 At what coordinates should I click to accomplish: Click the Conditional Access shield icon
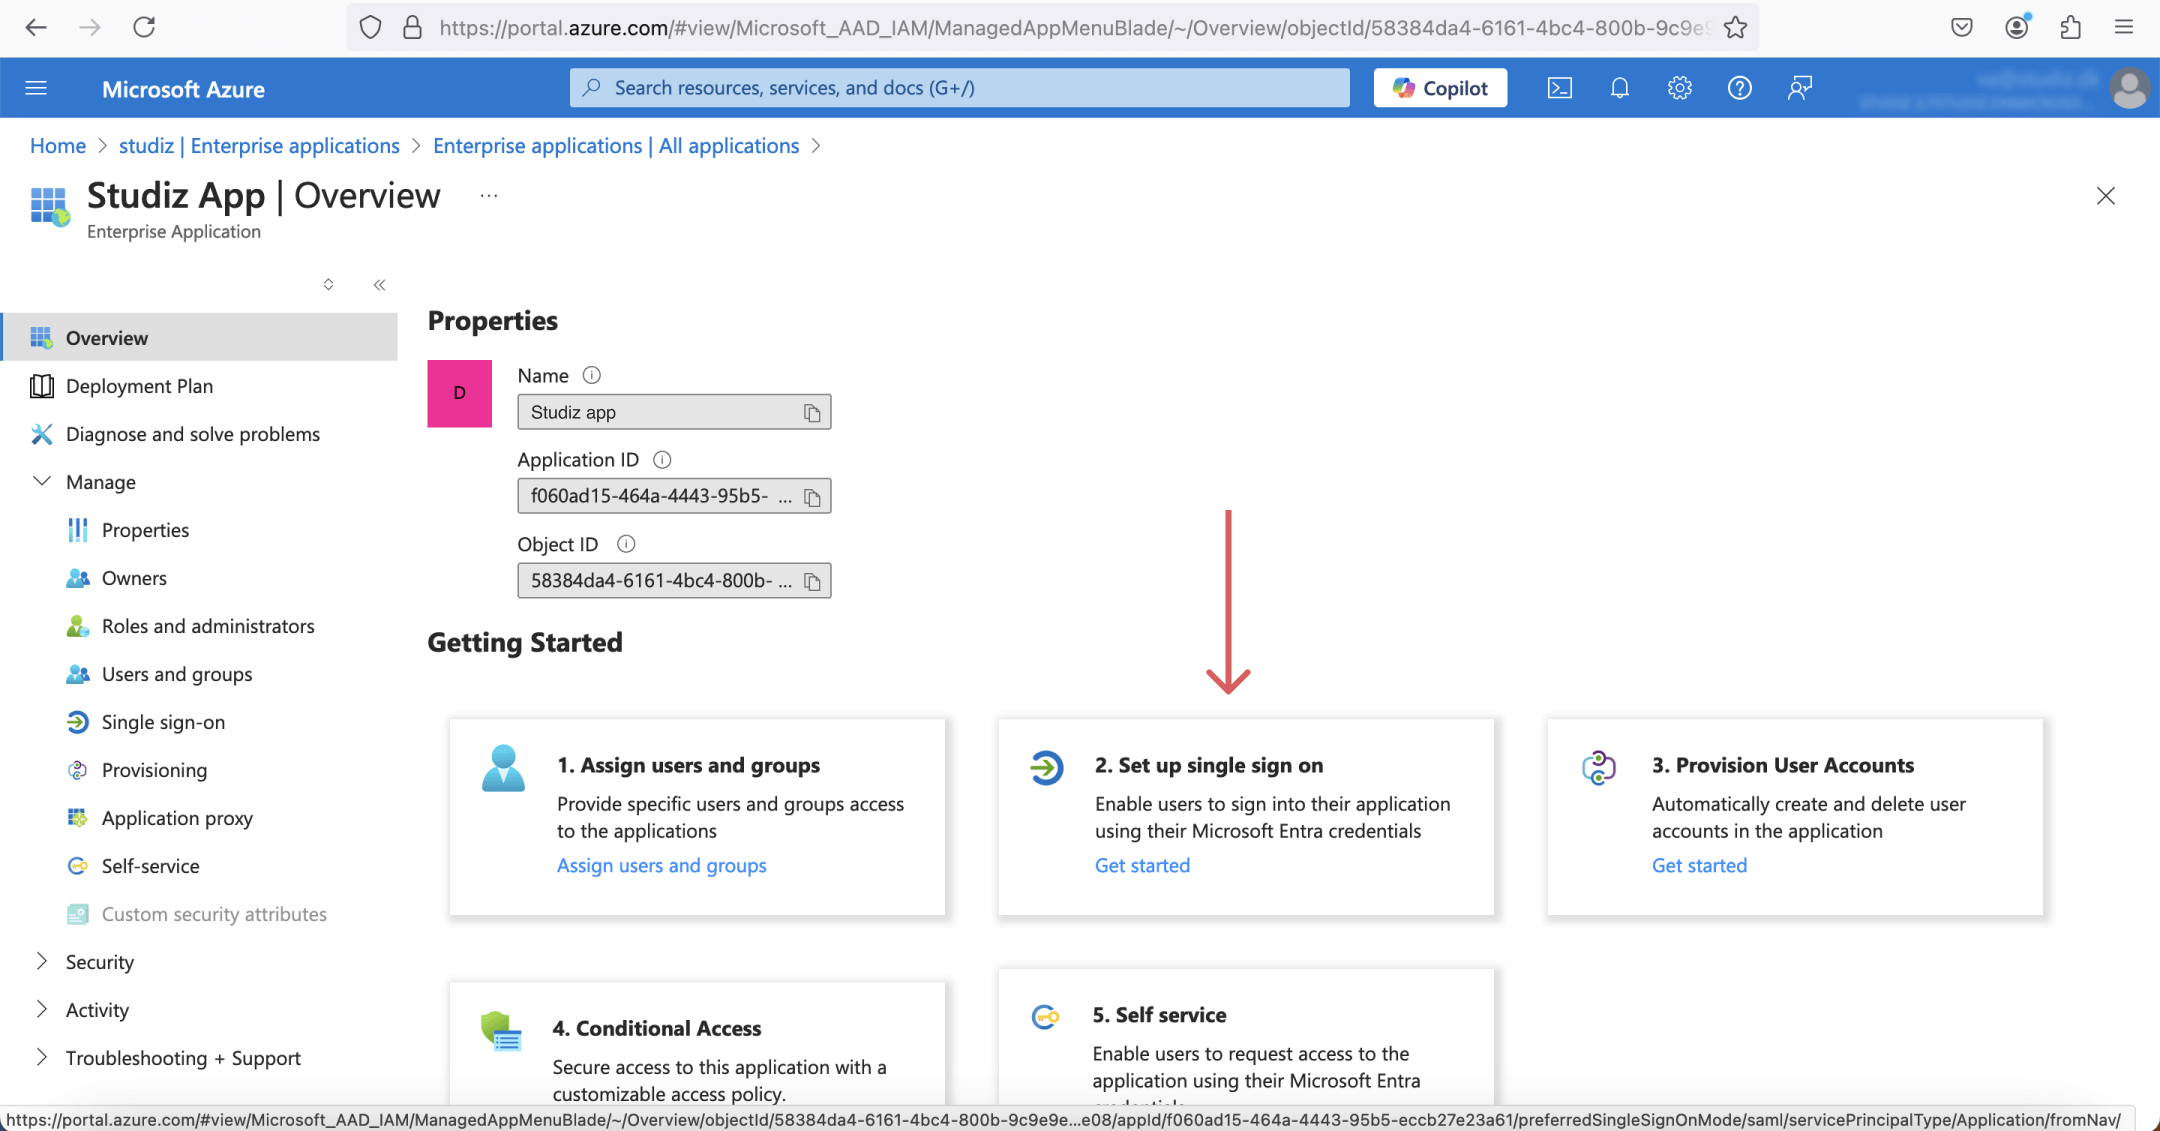click(501, 1031)
